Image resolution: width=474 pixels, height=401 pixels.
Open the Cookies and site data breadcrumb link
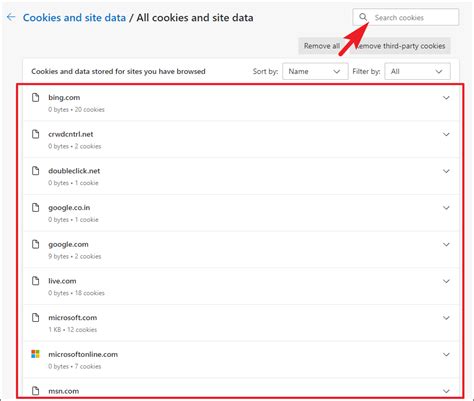[74, 17]
